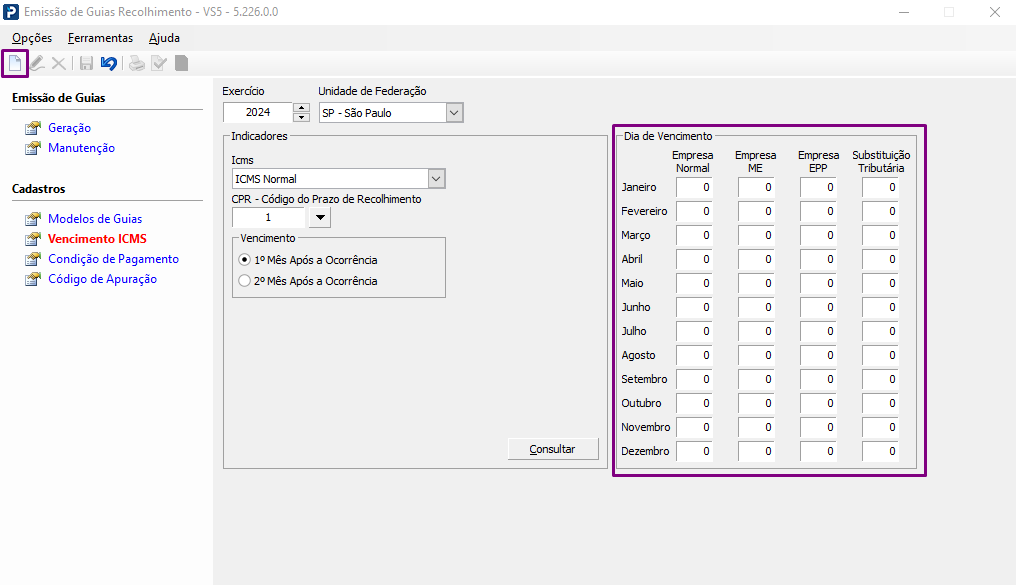Click the app logo in title bar
Viewport: 1016px width, 585px height.
(x=11, y=12)
